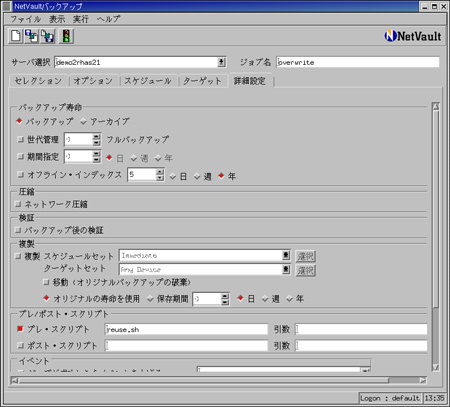
Task: Open the 実行 menu
Action: click(x=81, y=19)
